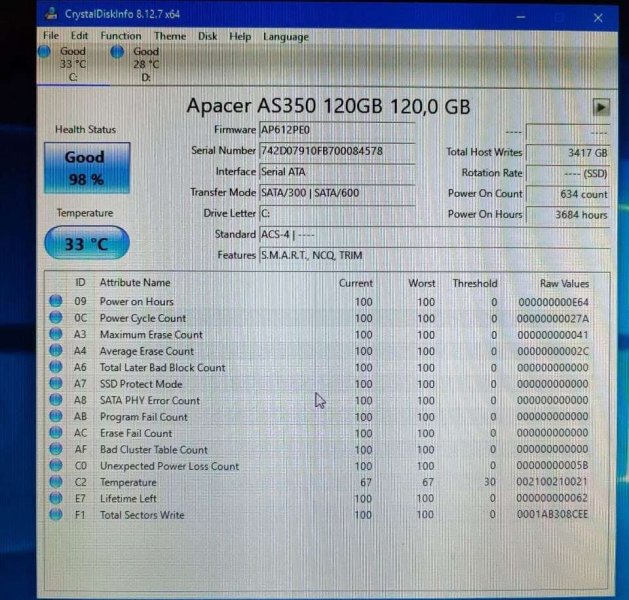629x600 pixels.
Task: Select the C: drive status icon
Action: [x=47, y=52]
